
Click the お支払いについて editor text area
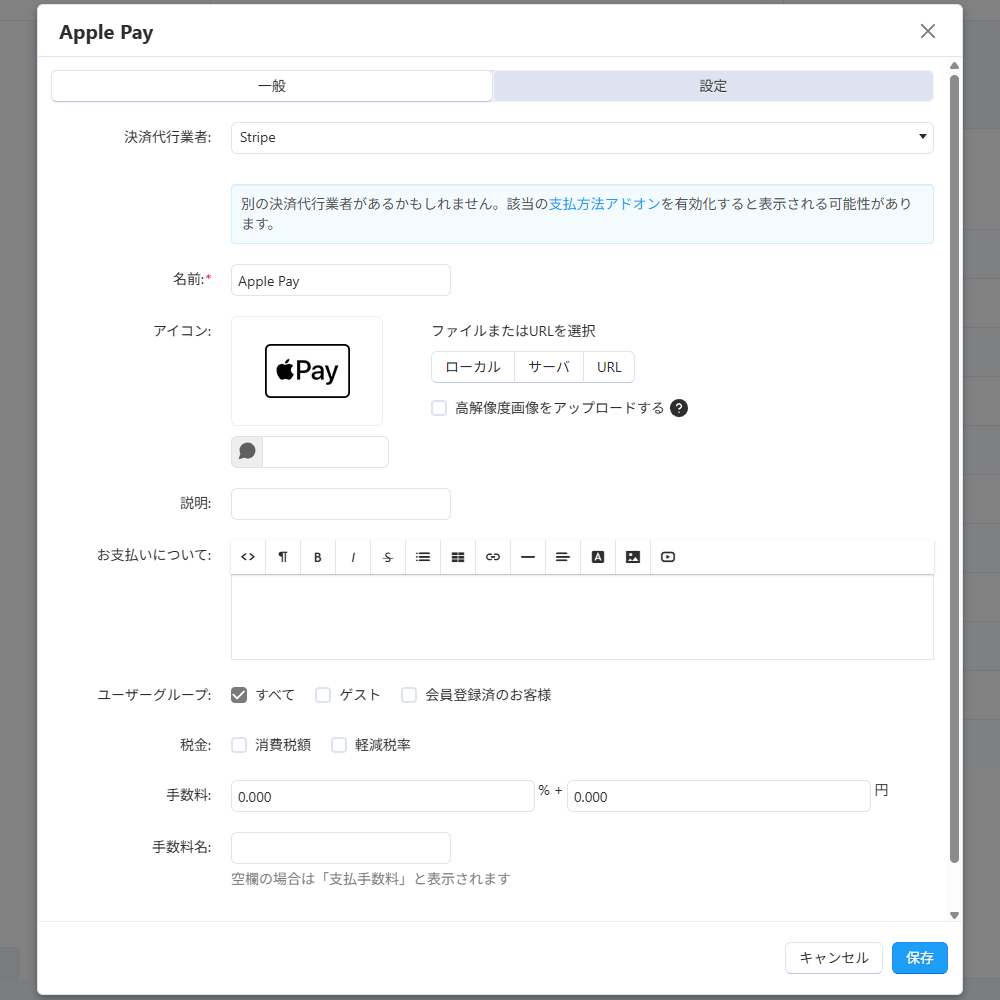pyautogui.click(x=582, y=617)
